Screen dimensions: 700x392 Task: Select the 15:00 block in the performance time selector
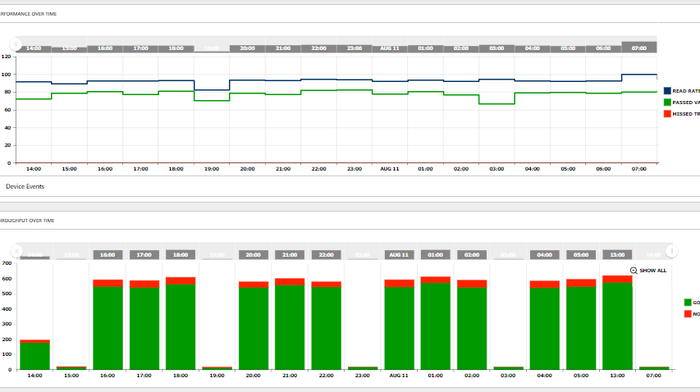pos(69,50)
